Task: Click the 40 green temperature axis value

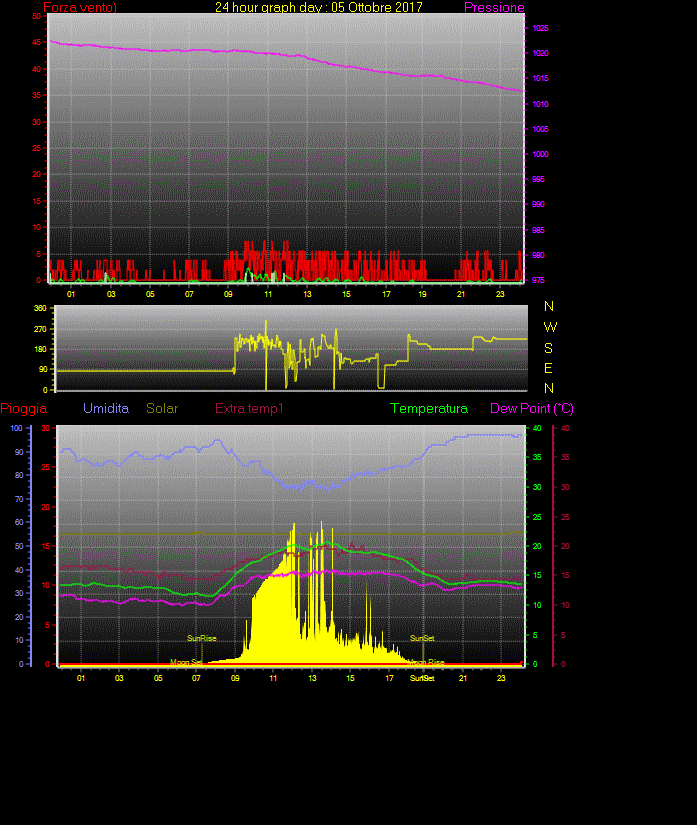Action: (537, 428)
